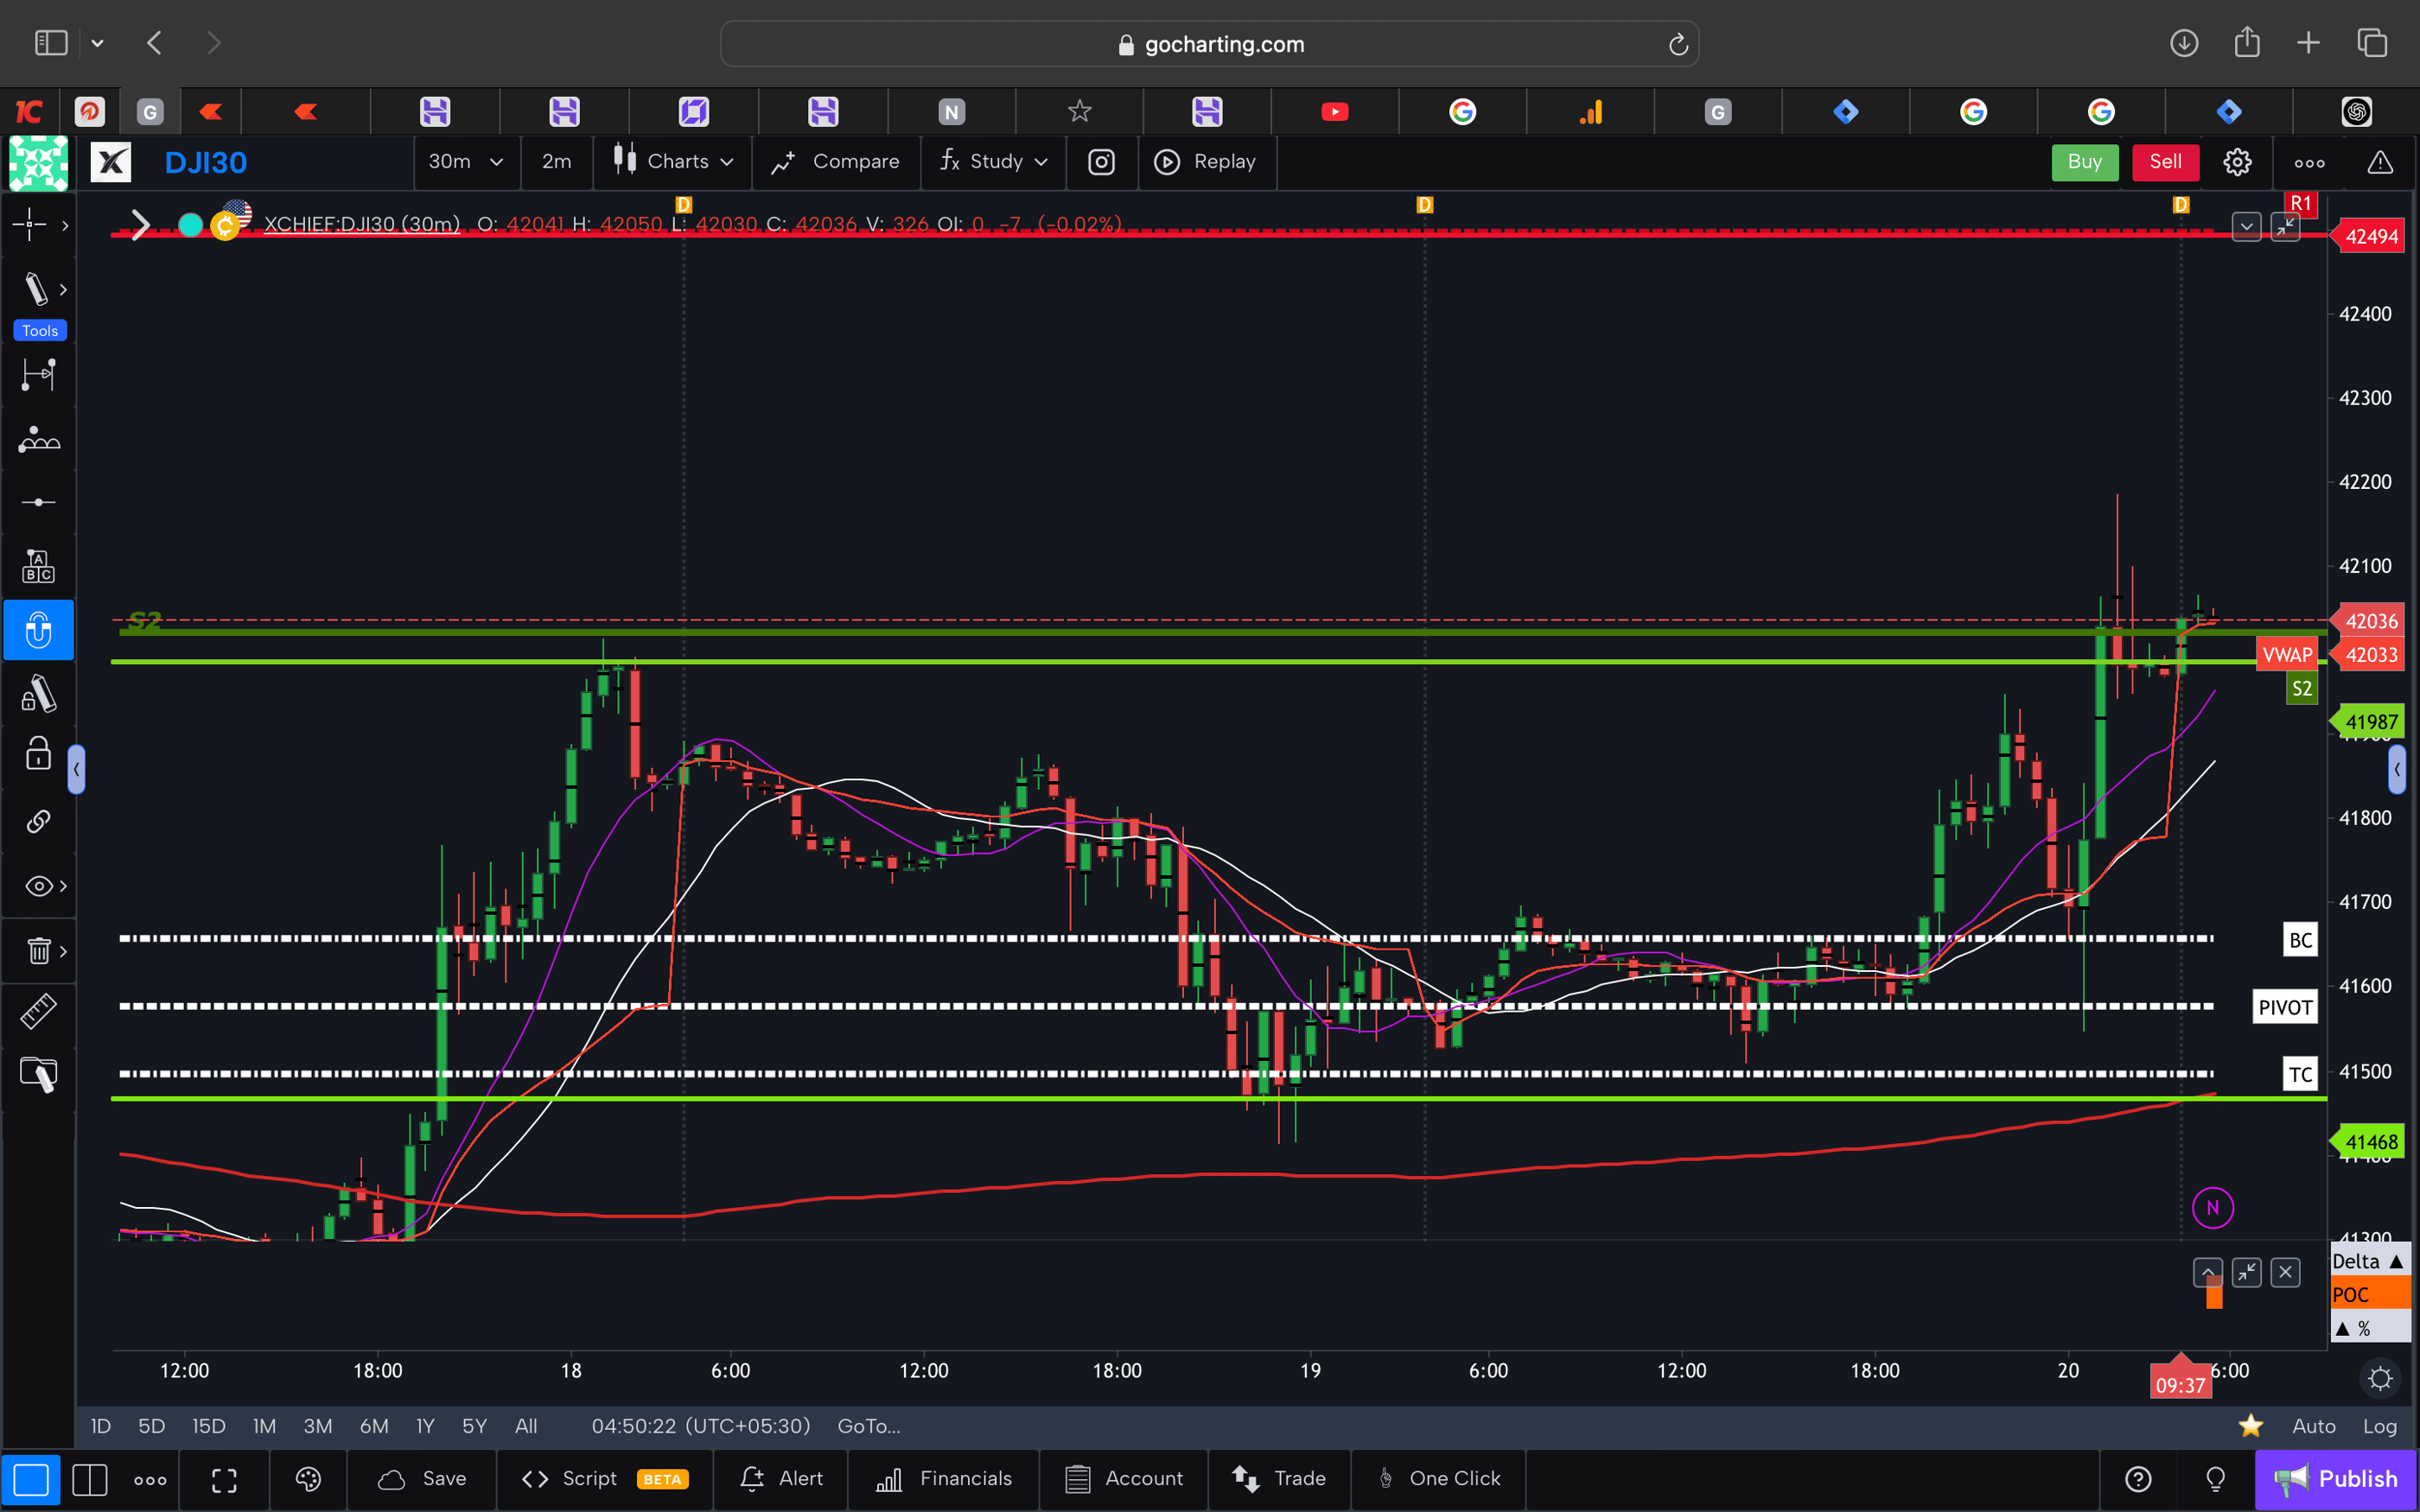2420x1512 pixels.
Task: Select the pencil drawing tool
Action: click(x=36, y=289)
